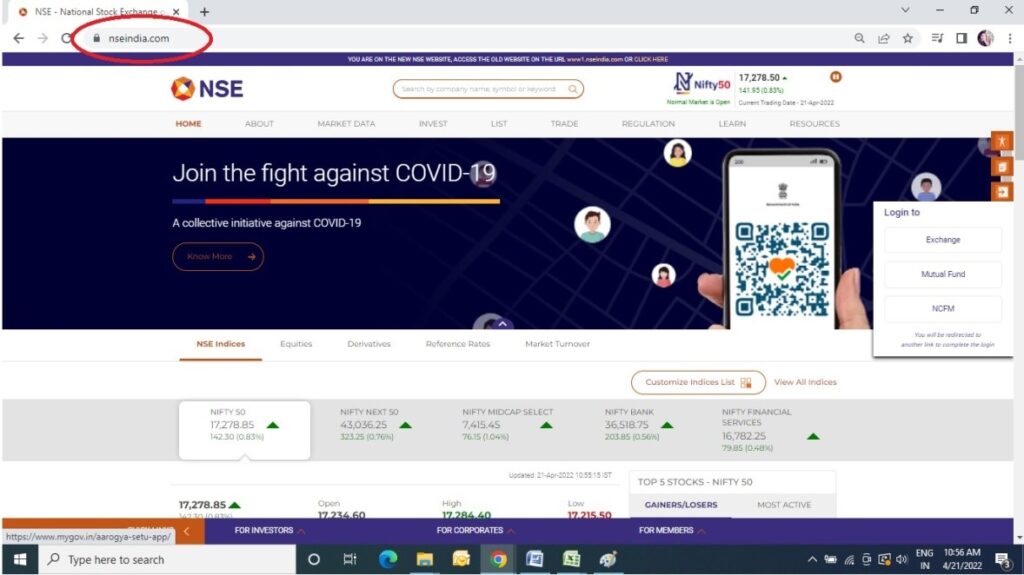Switch to the MOST ACTIVE tab
Viewport: 1024px width, 575px height.
(784, 505)
